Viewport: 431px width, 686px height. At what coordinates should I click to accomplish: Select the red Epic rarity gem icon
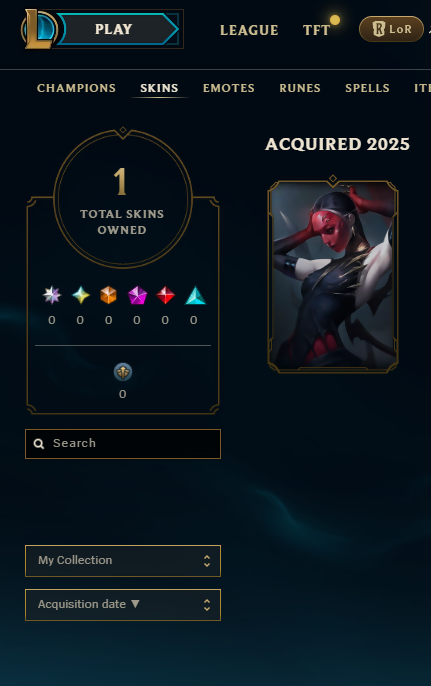[x=165, y=295]
